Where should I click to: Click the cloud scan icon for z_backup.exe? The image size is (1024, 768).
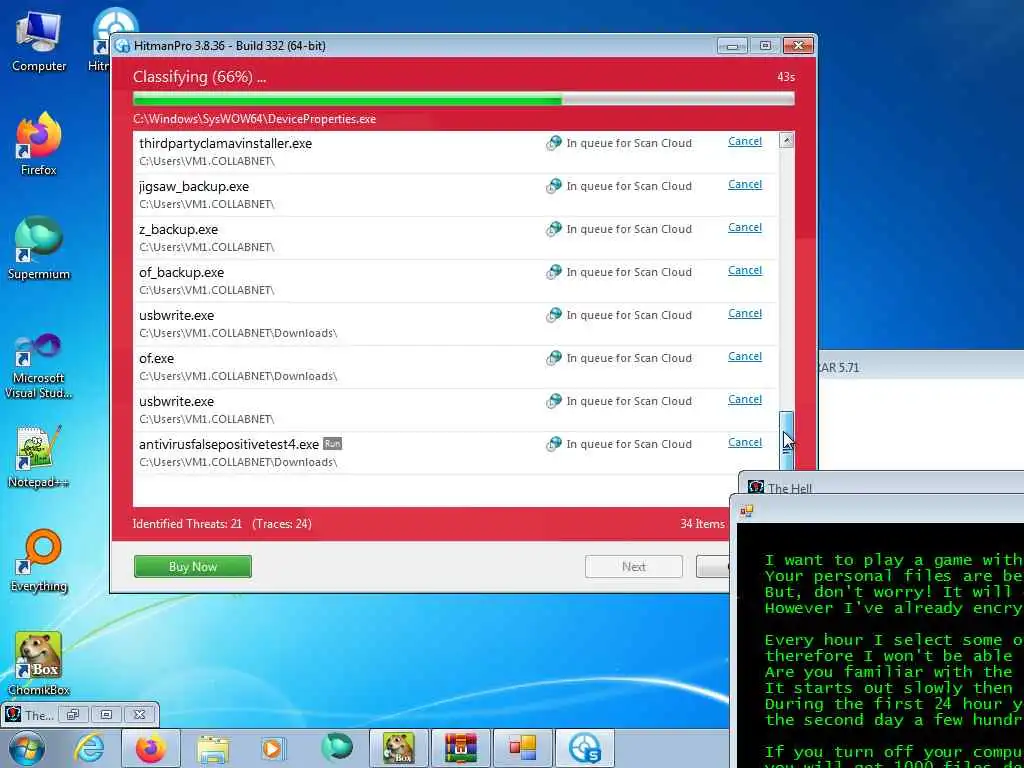coord(554,229)
